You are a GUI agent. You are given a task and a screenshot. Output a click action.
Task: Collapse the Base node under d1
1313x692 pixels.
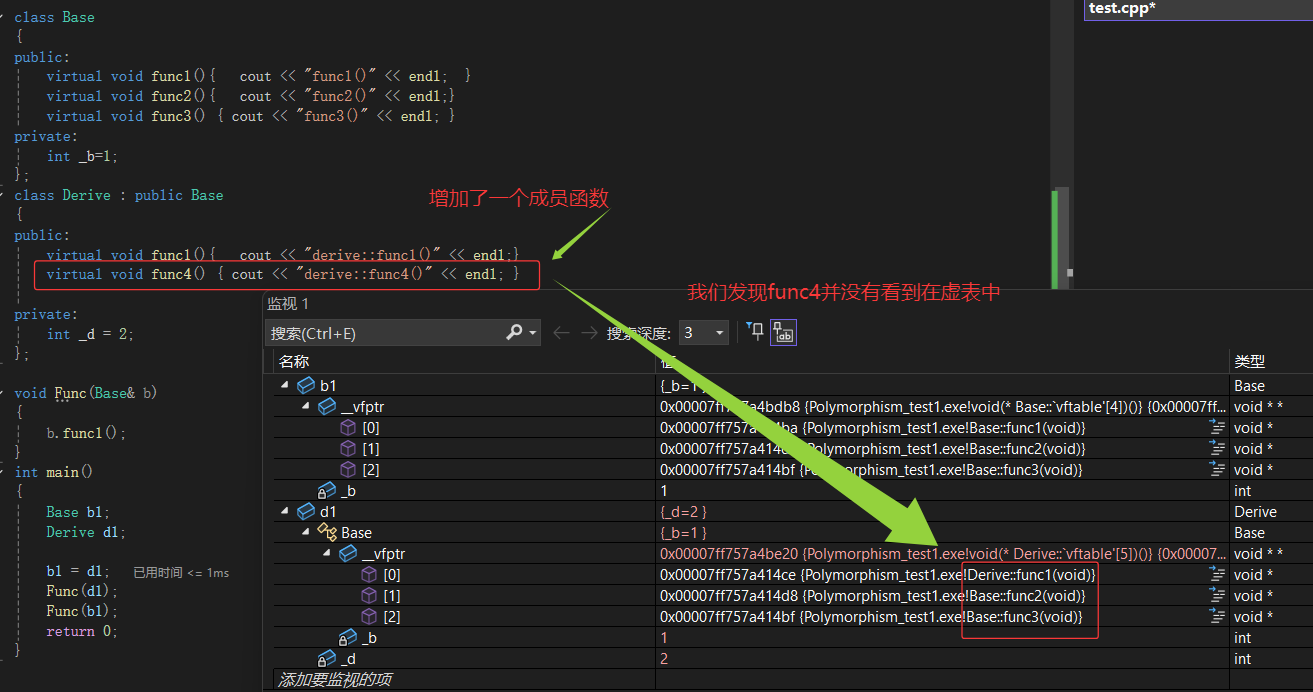click(x=306, y=532)
